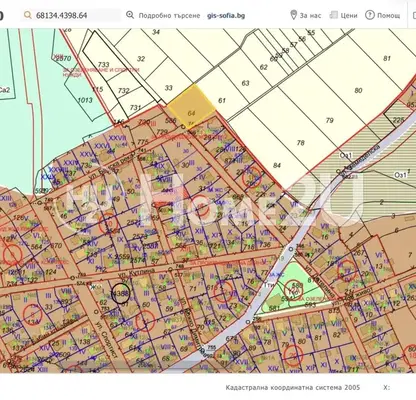Image resolution: width=416 pixels, height=400 pixels.
Task: Select parcel 80 on the map
Action: pos(358,90)
